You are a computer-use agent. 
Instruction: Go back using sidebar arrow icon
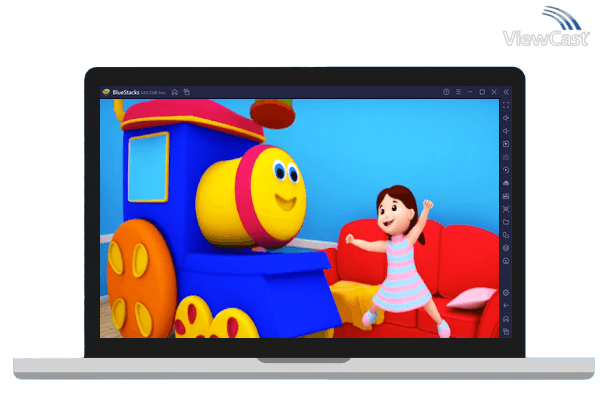(506, 306)
